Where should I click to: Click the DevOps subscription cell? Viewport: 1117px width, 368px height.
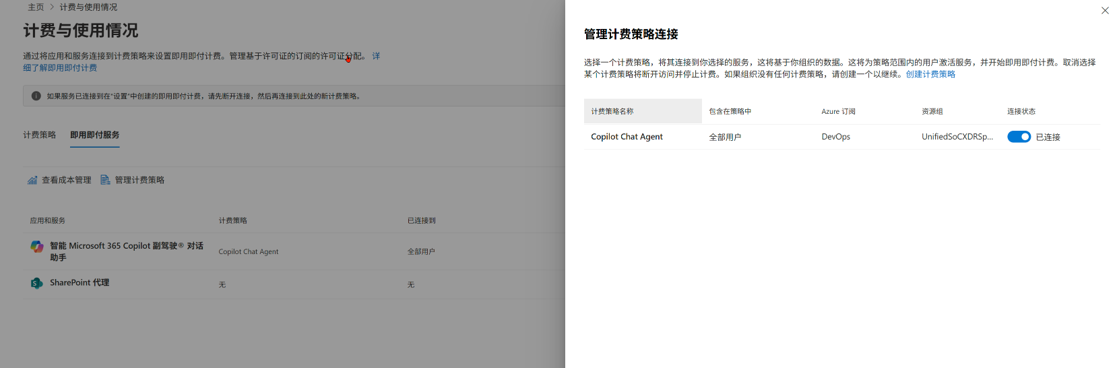coord(836,137)
